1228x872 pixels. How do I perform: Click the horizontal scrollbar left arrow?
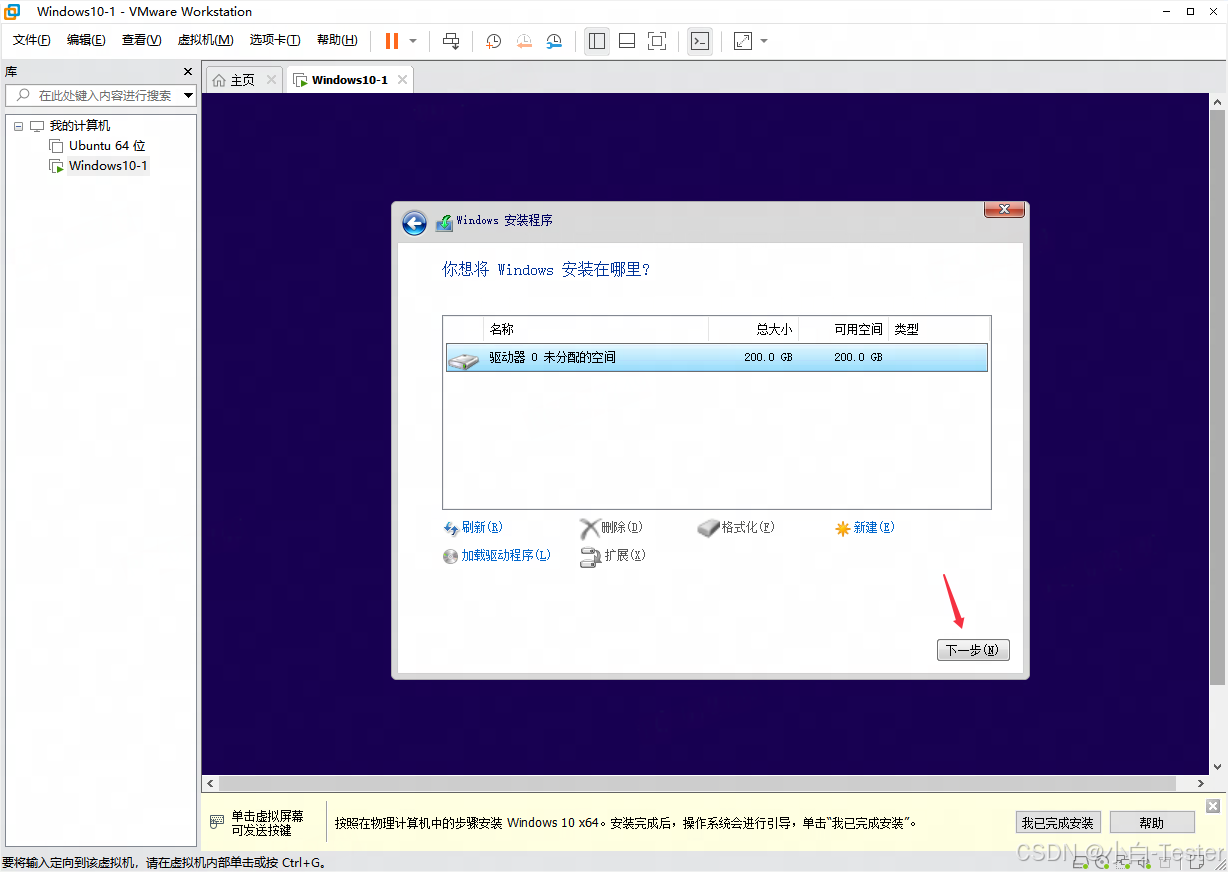[x=210, y=783]
